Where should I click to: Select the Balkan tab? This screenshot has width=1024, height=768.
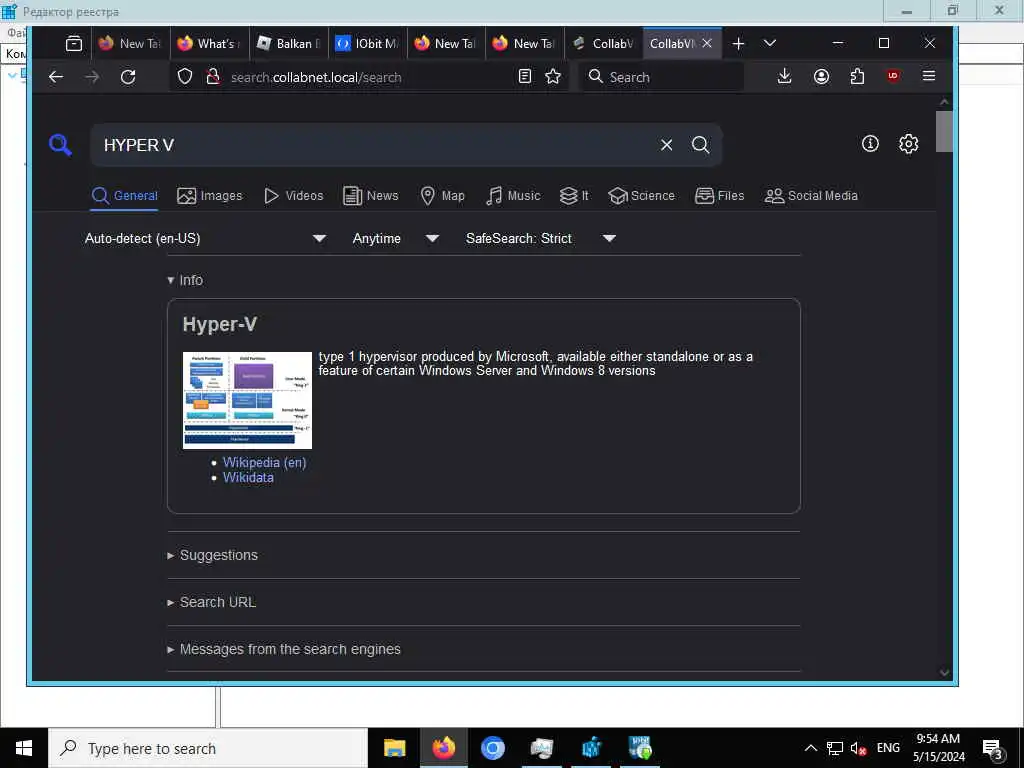click(289, 44)
